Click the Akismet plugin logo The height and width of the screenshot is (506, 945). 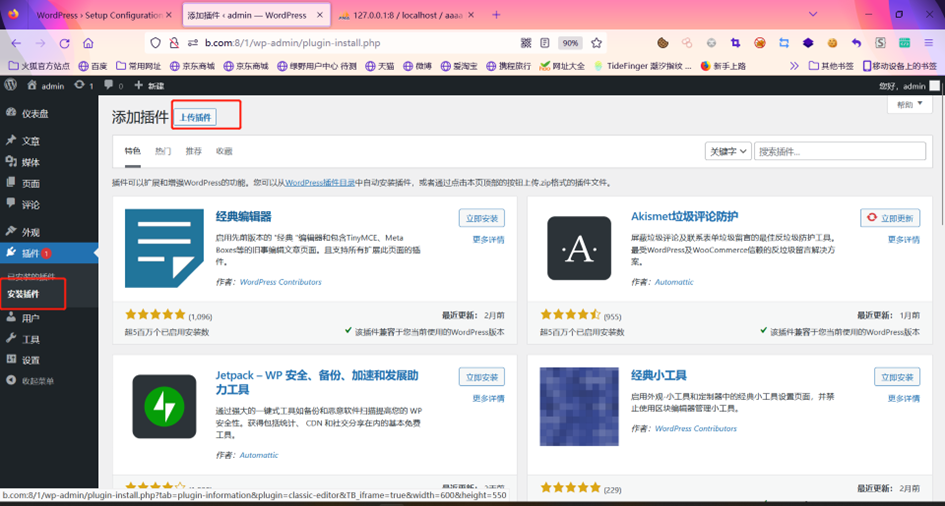(579, 248)
